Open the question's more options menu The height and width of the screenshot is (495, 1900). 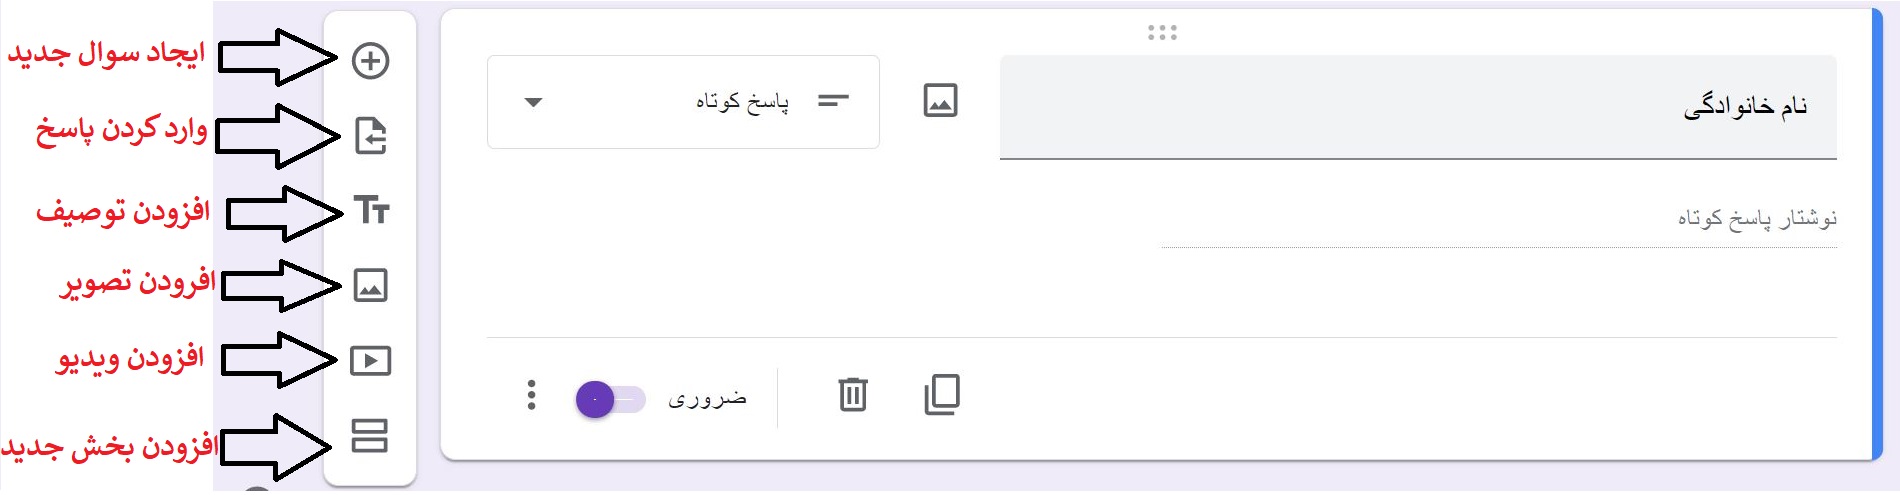pyautogui.click(x=531, y=395)
